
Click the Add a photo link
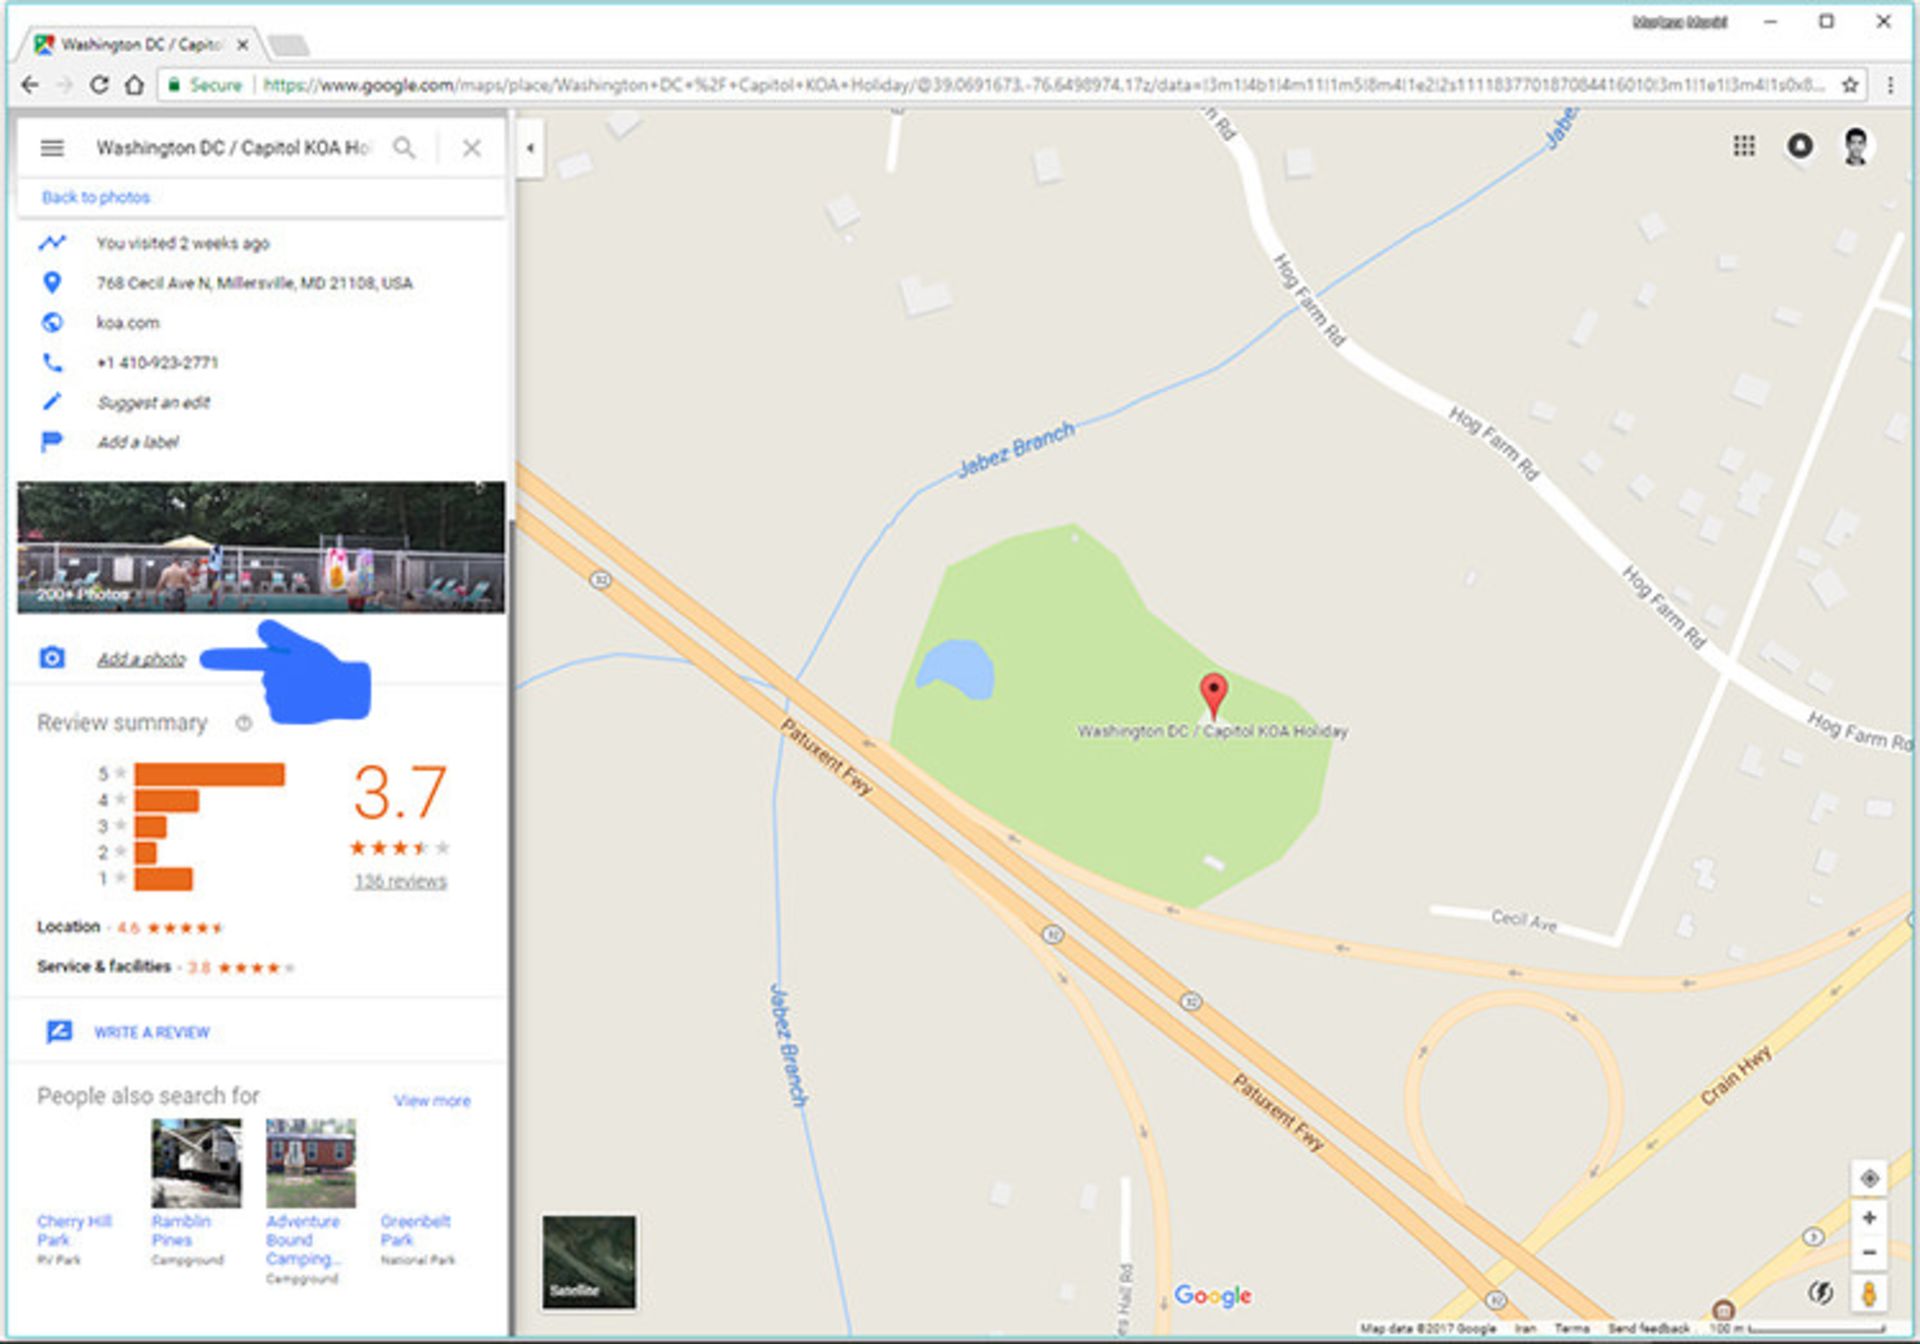[141, 659]
